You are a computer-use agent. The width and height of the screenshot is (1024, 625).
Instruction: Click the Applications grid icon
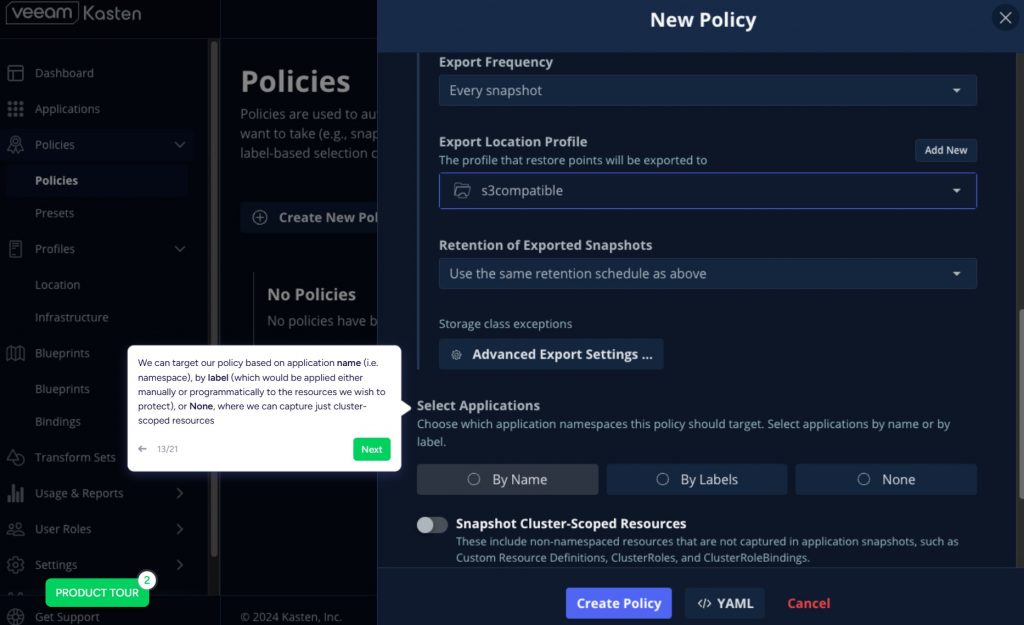point(16,109)
